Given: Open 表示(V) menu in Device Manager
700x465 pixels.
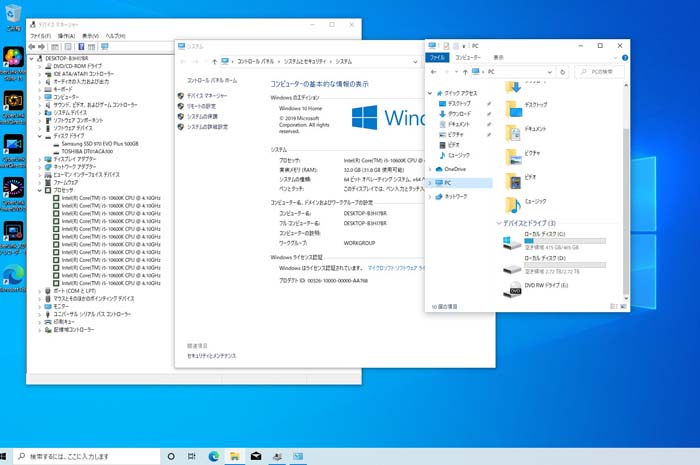Looking at the screenshot, I should (90, 36).
